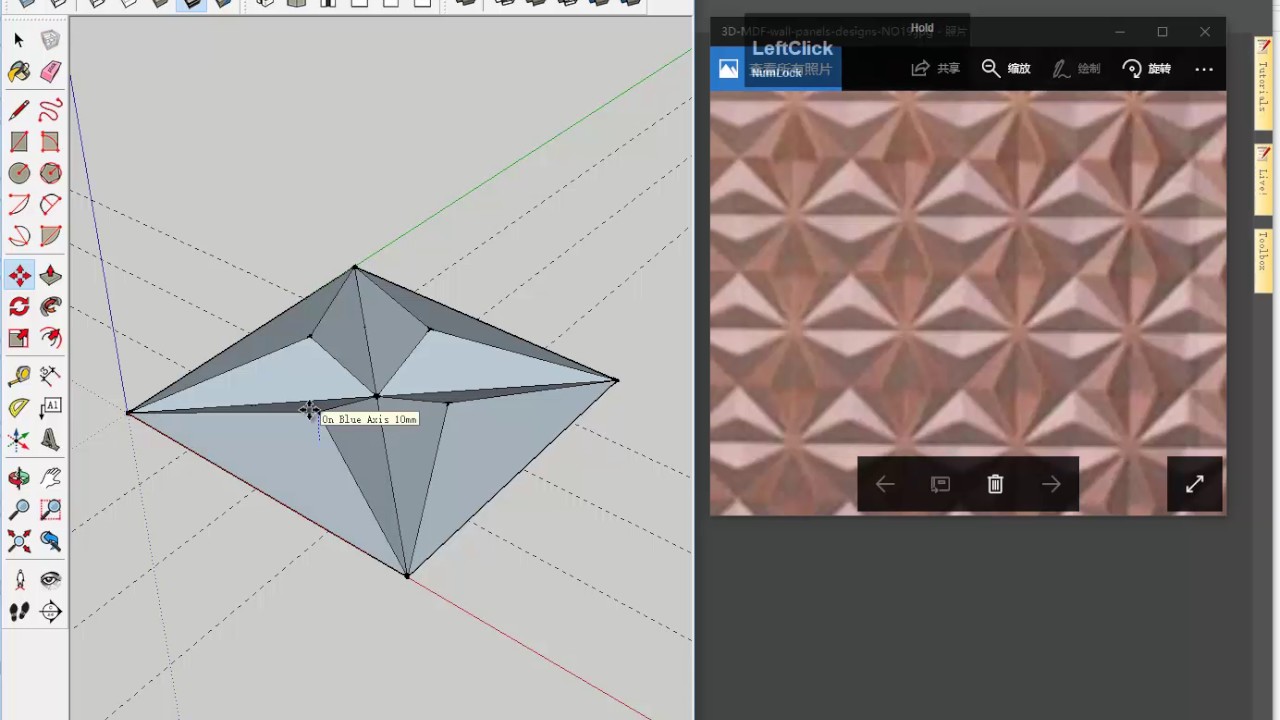Select the Polygon tool
Viewport: 1280px width, 720px height.
[51, 173]
